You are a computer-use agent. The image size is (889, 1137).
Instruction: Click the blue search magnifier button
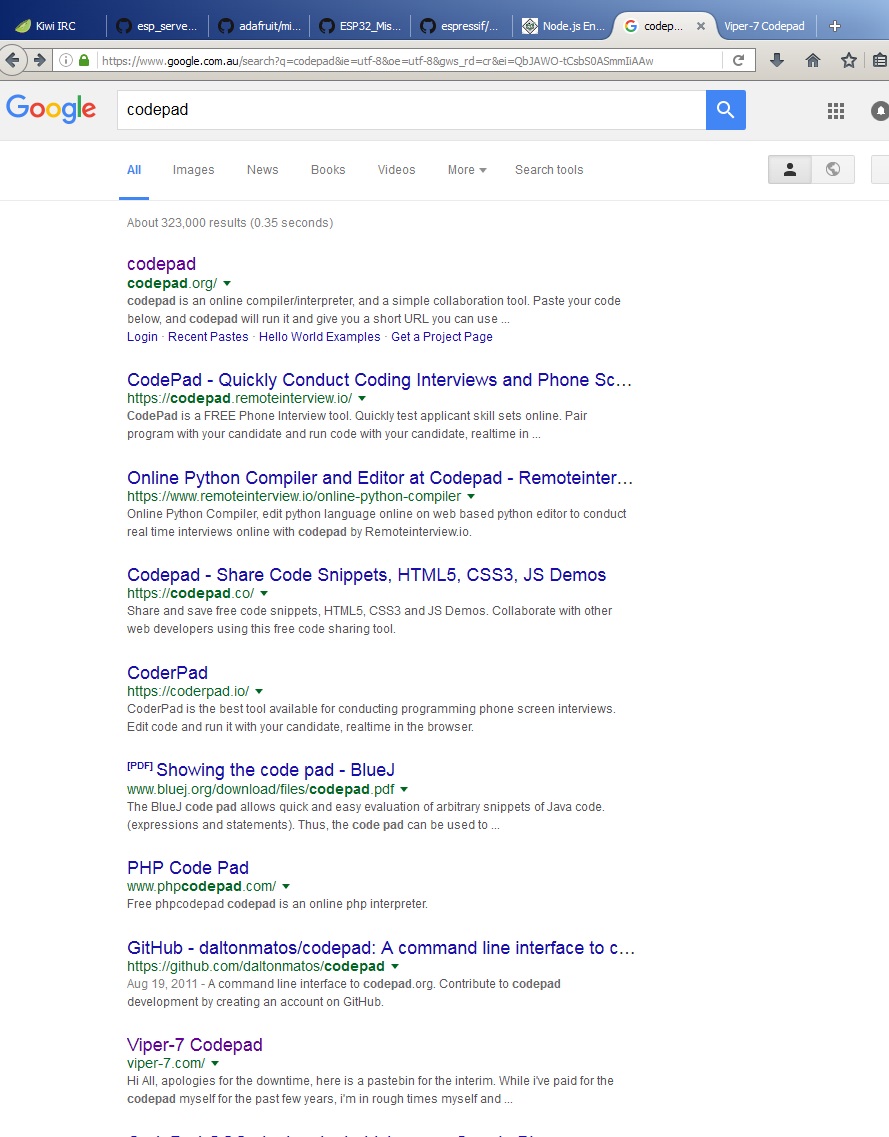(725, 109)
